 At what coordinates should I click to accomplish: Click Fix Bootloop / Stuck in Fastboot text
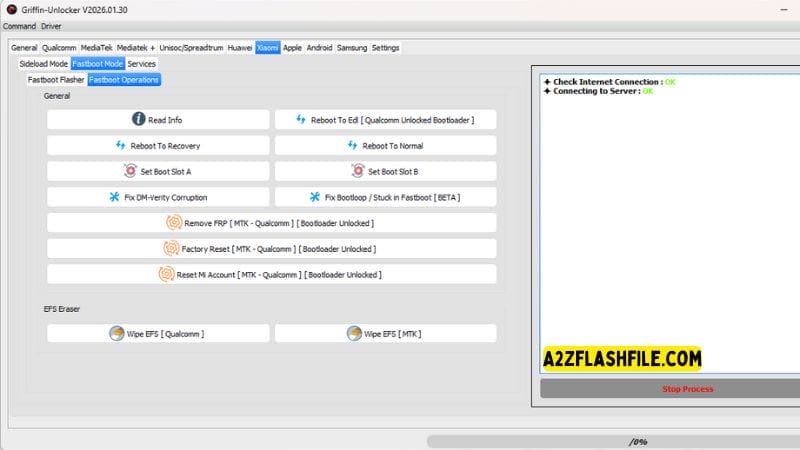tap(392, 197)
